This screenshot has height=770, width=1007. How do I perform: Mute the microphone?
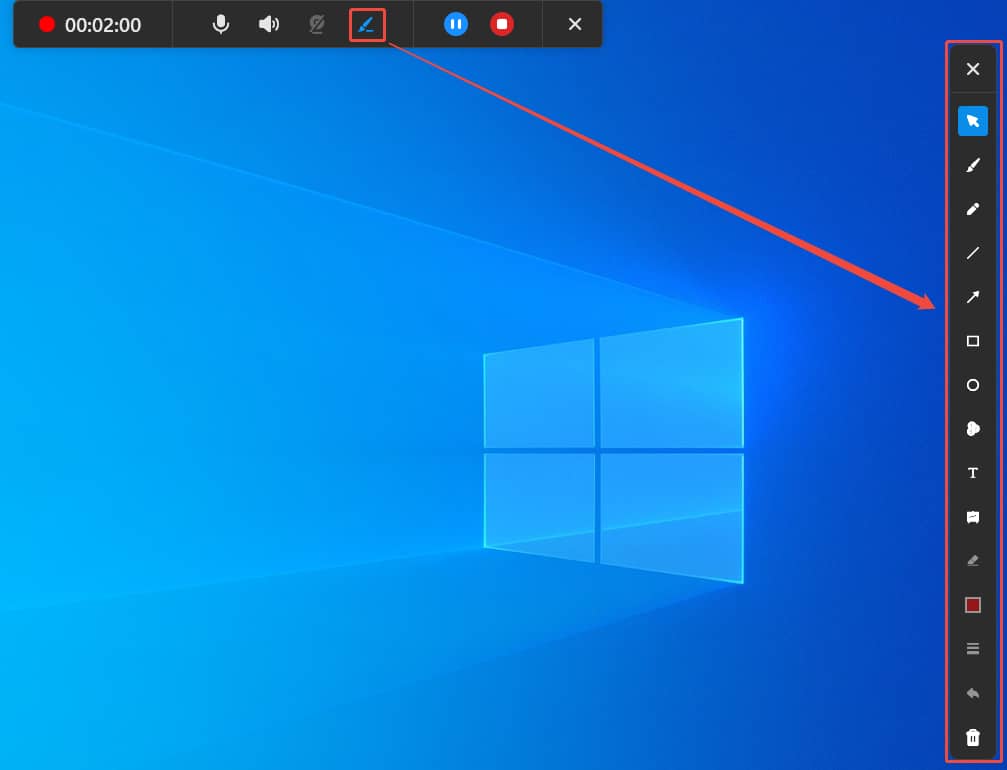tap(220, 24)
